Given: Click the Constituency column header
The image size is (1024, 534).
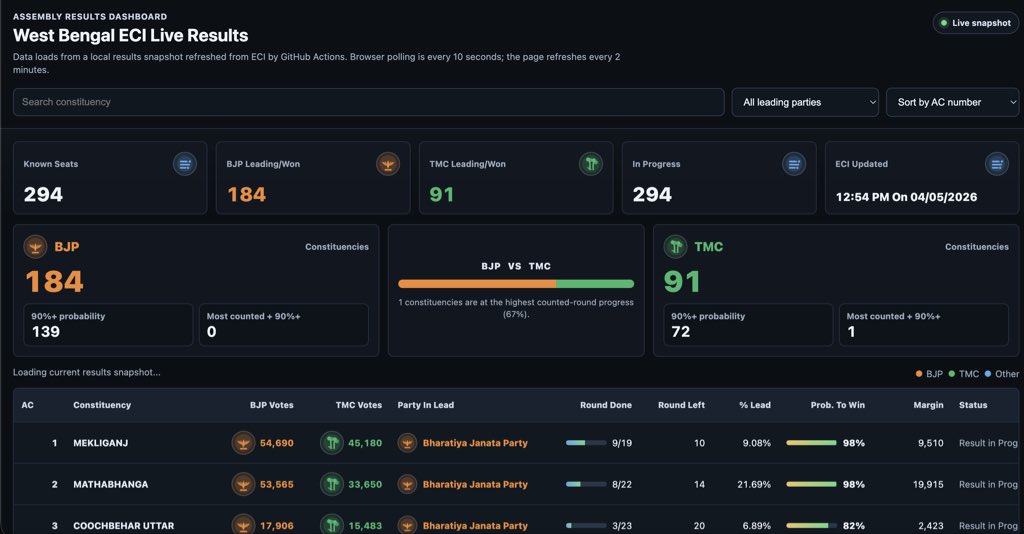Looking at the screenshot, I should tap(102, 405).
